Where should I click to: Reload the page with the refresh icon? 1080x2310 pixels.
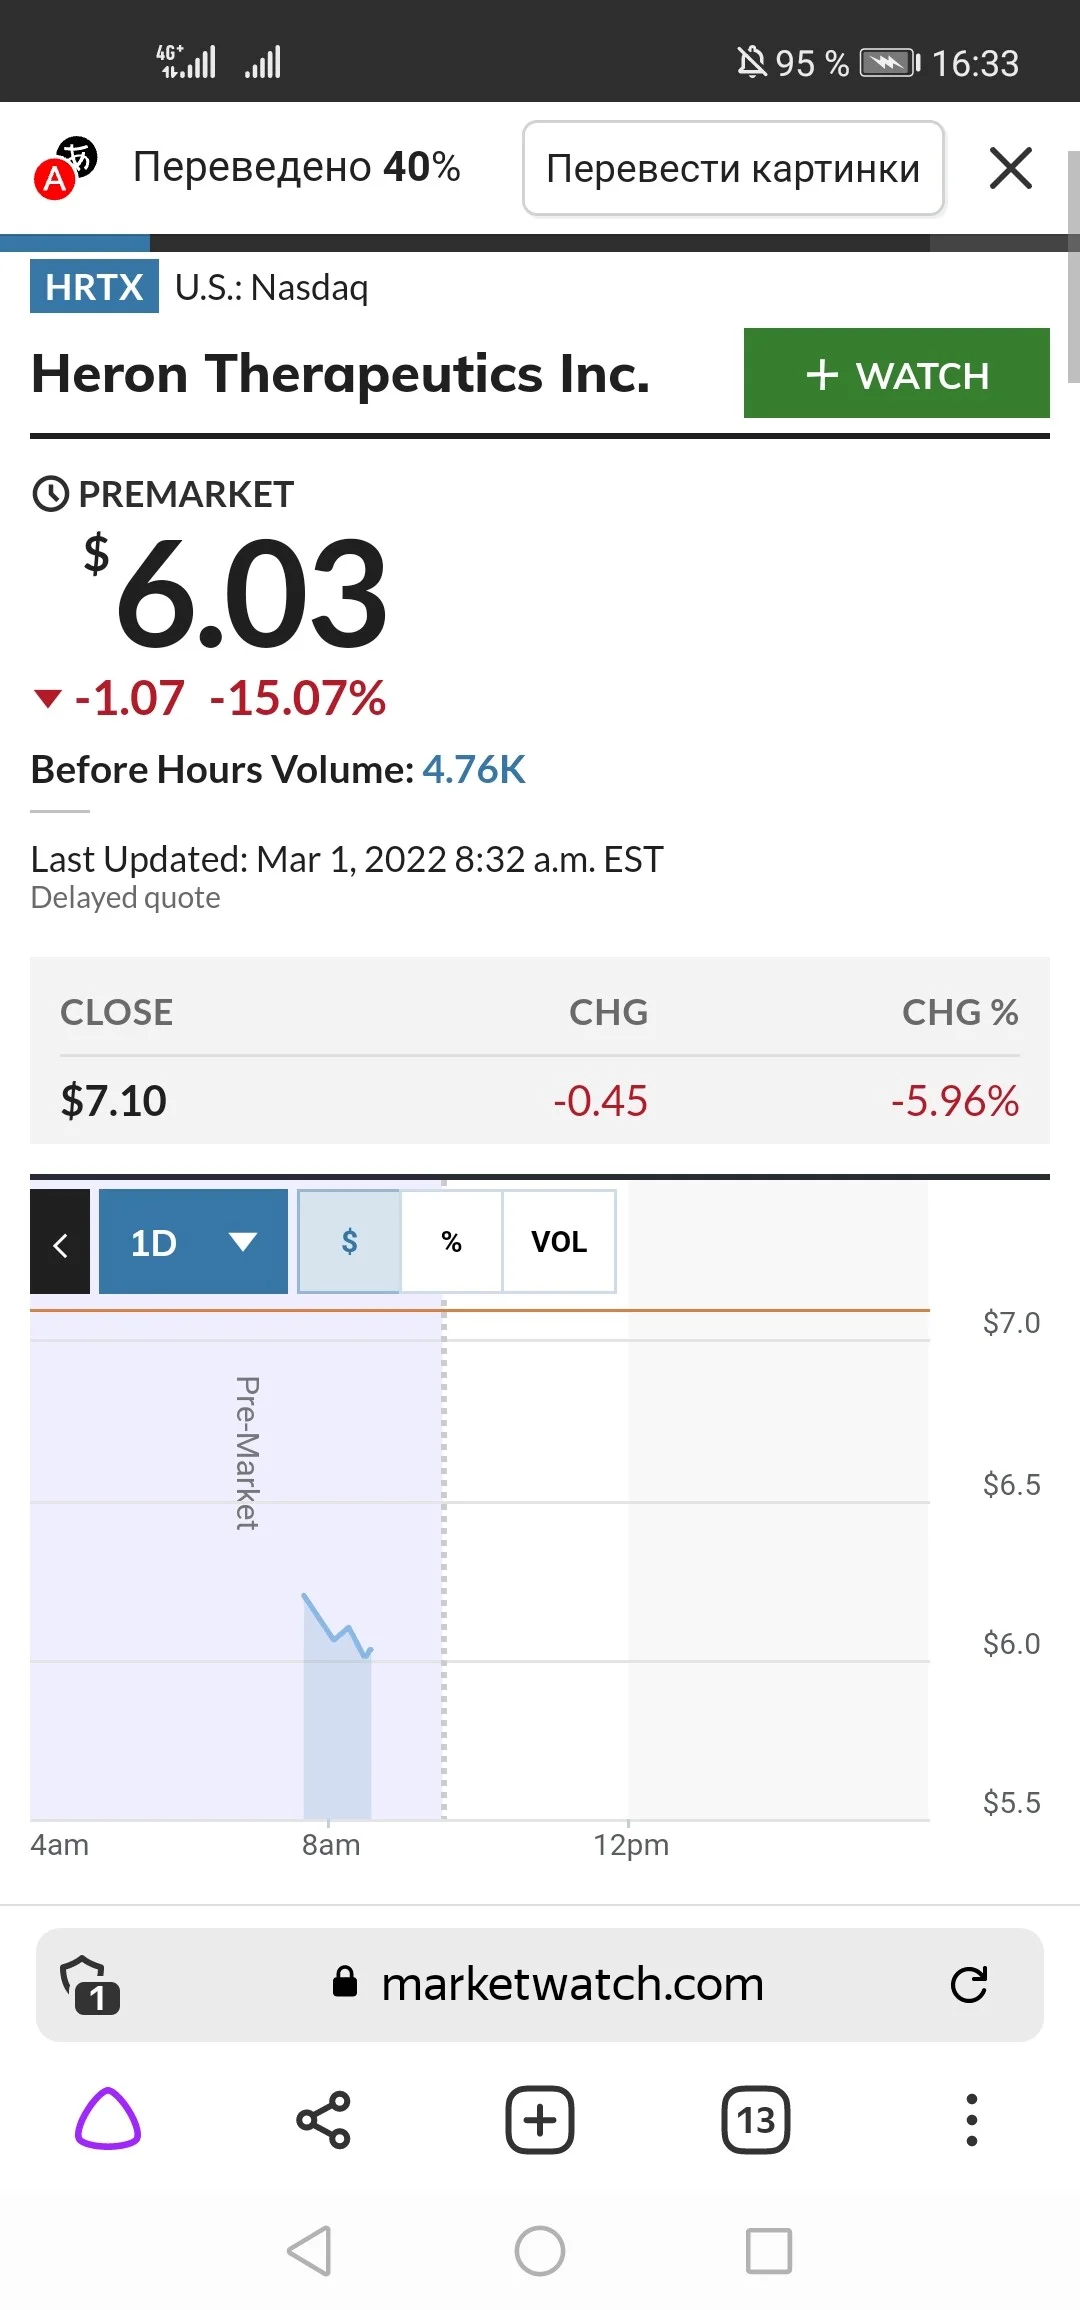(x=968, y=1984)
